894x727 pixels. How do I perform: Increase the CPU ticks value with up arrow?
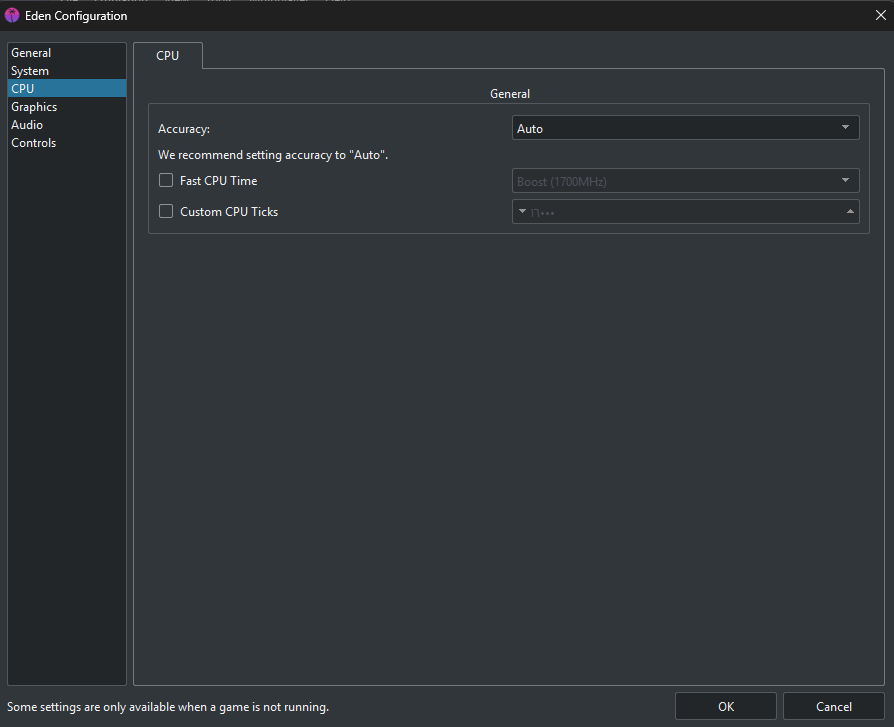(x=850, y=212)
